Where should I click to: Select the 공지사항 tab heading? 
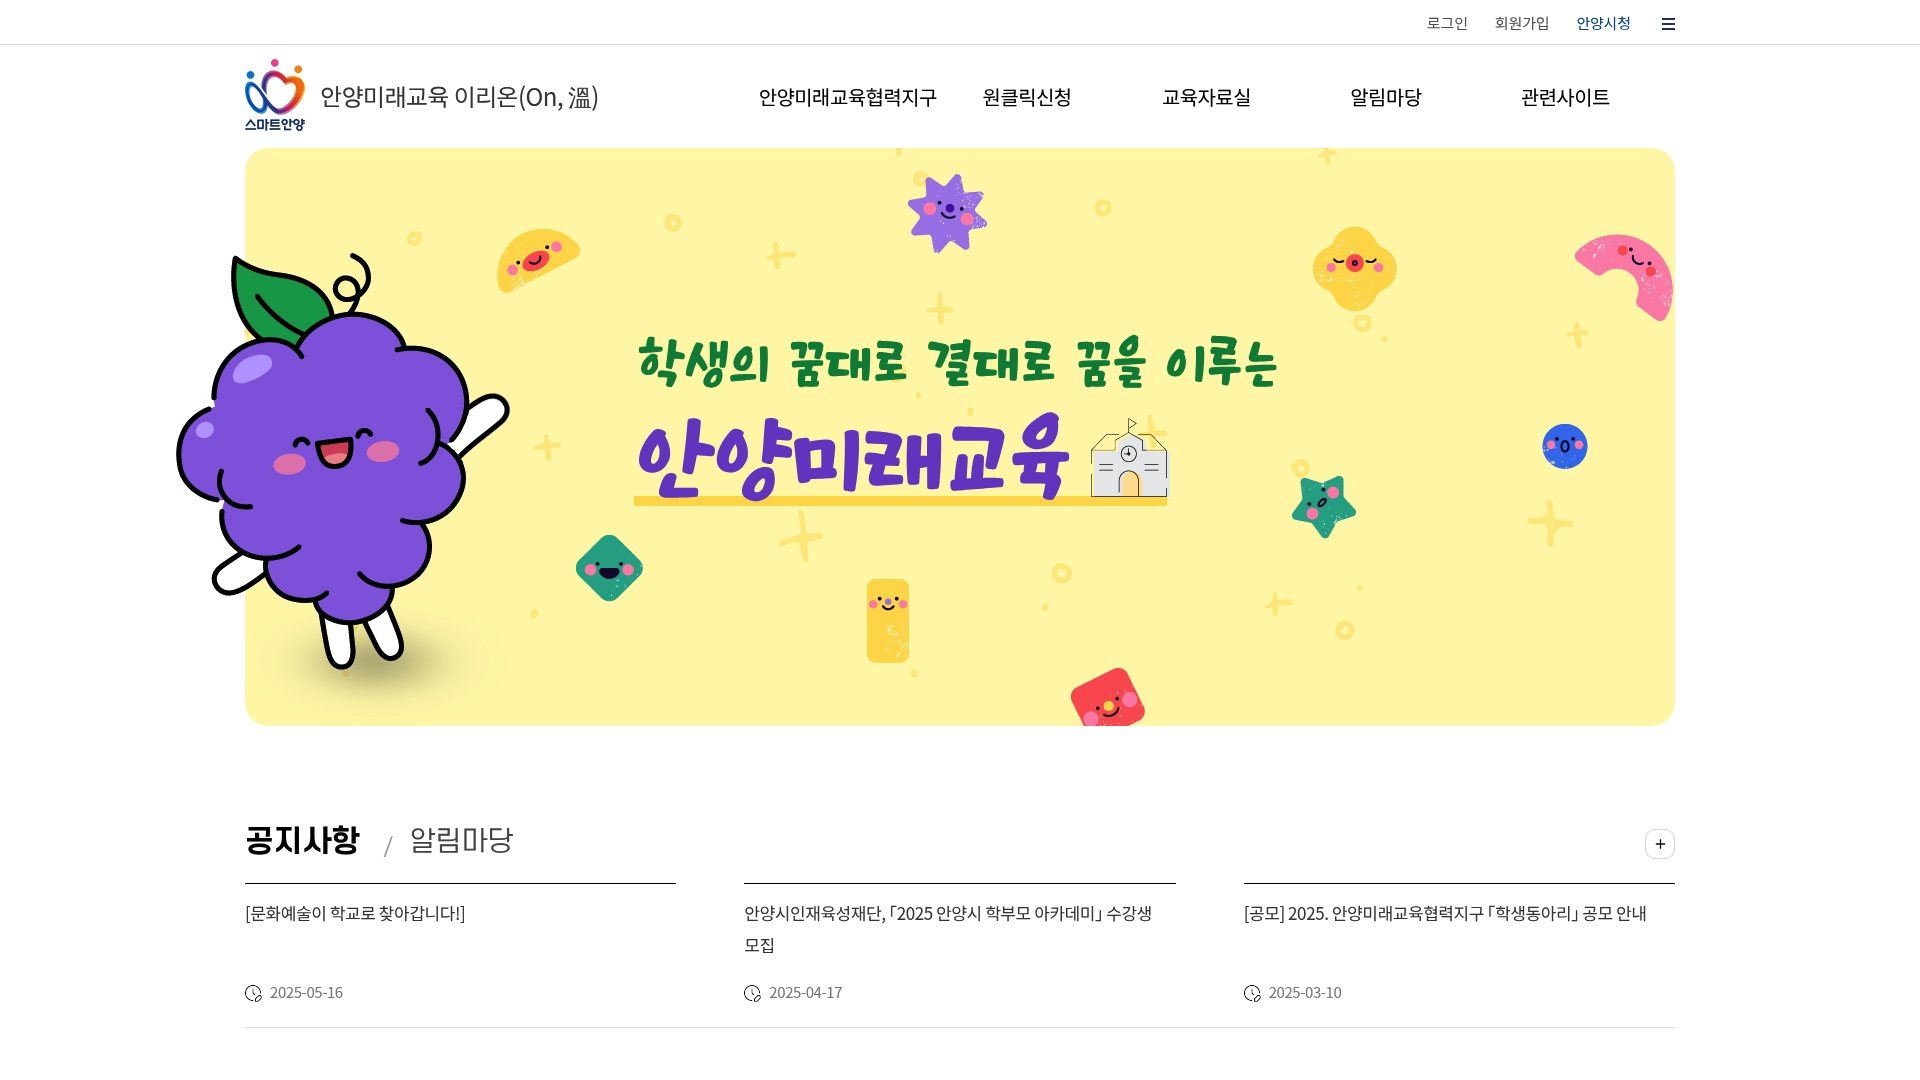[302, 840]
